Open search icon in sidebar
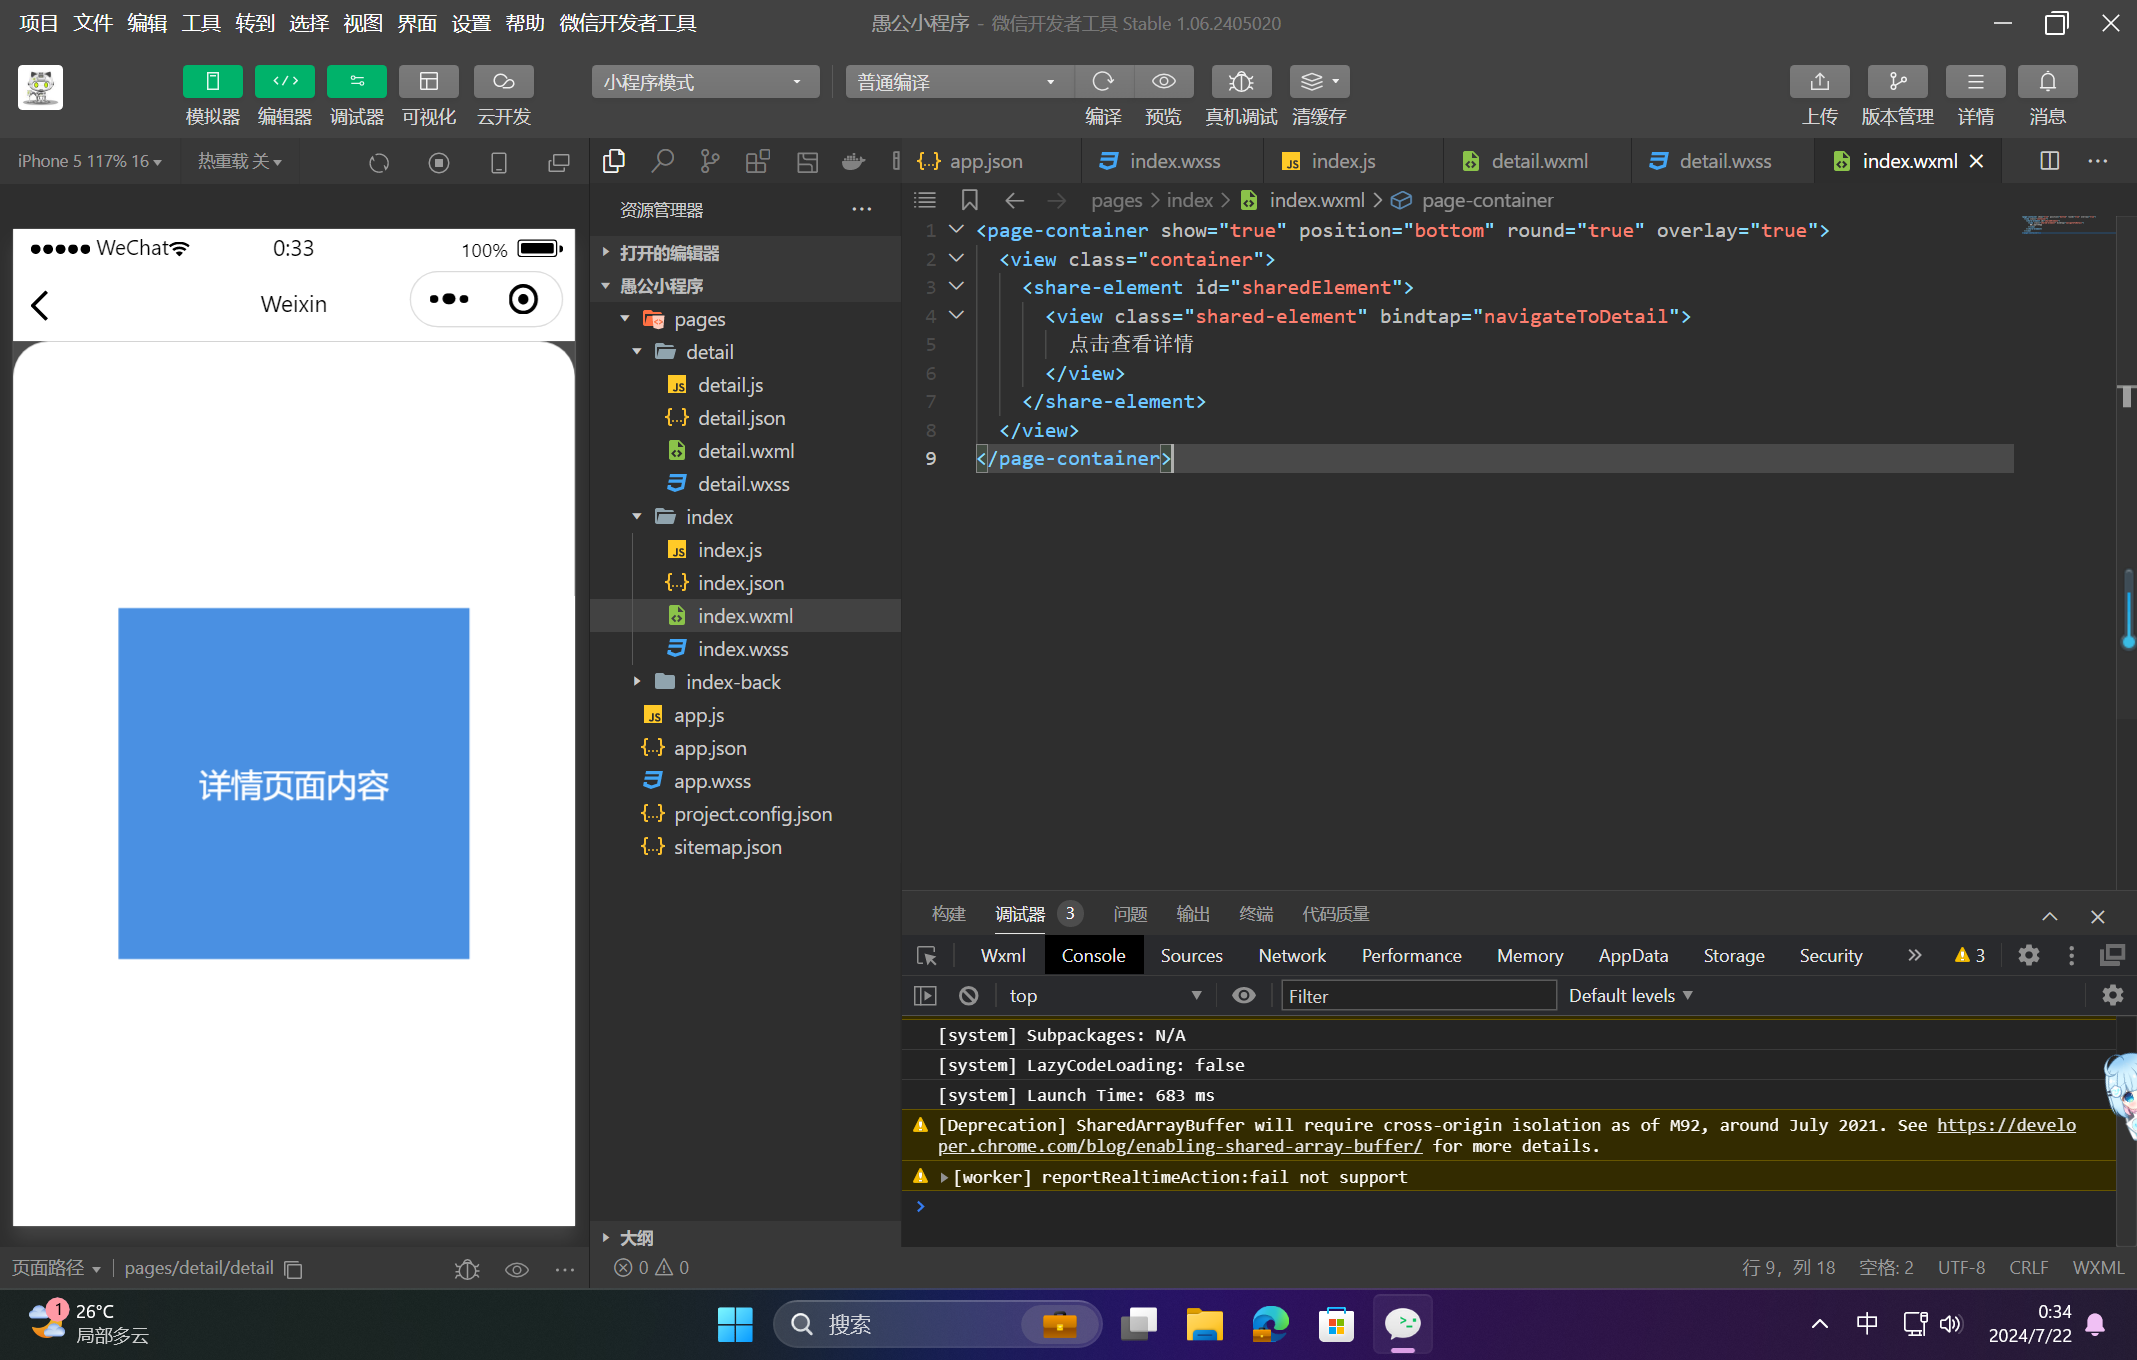The height and width of the screenshot is (1360, 2137). click(x=661, y=161)
